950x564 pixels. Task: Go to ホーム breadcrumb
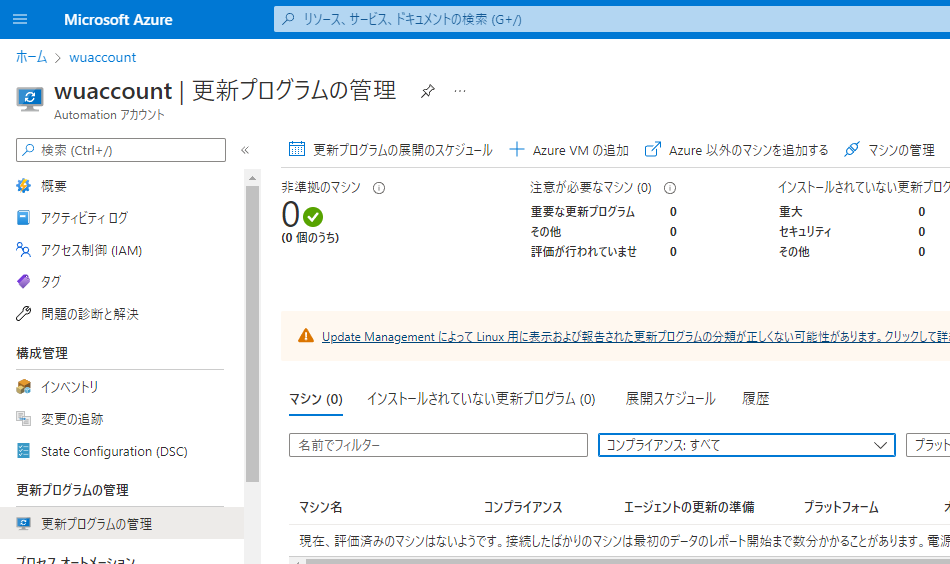(31, 58)
